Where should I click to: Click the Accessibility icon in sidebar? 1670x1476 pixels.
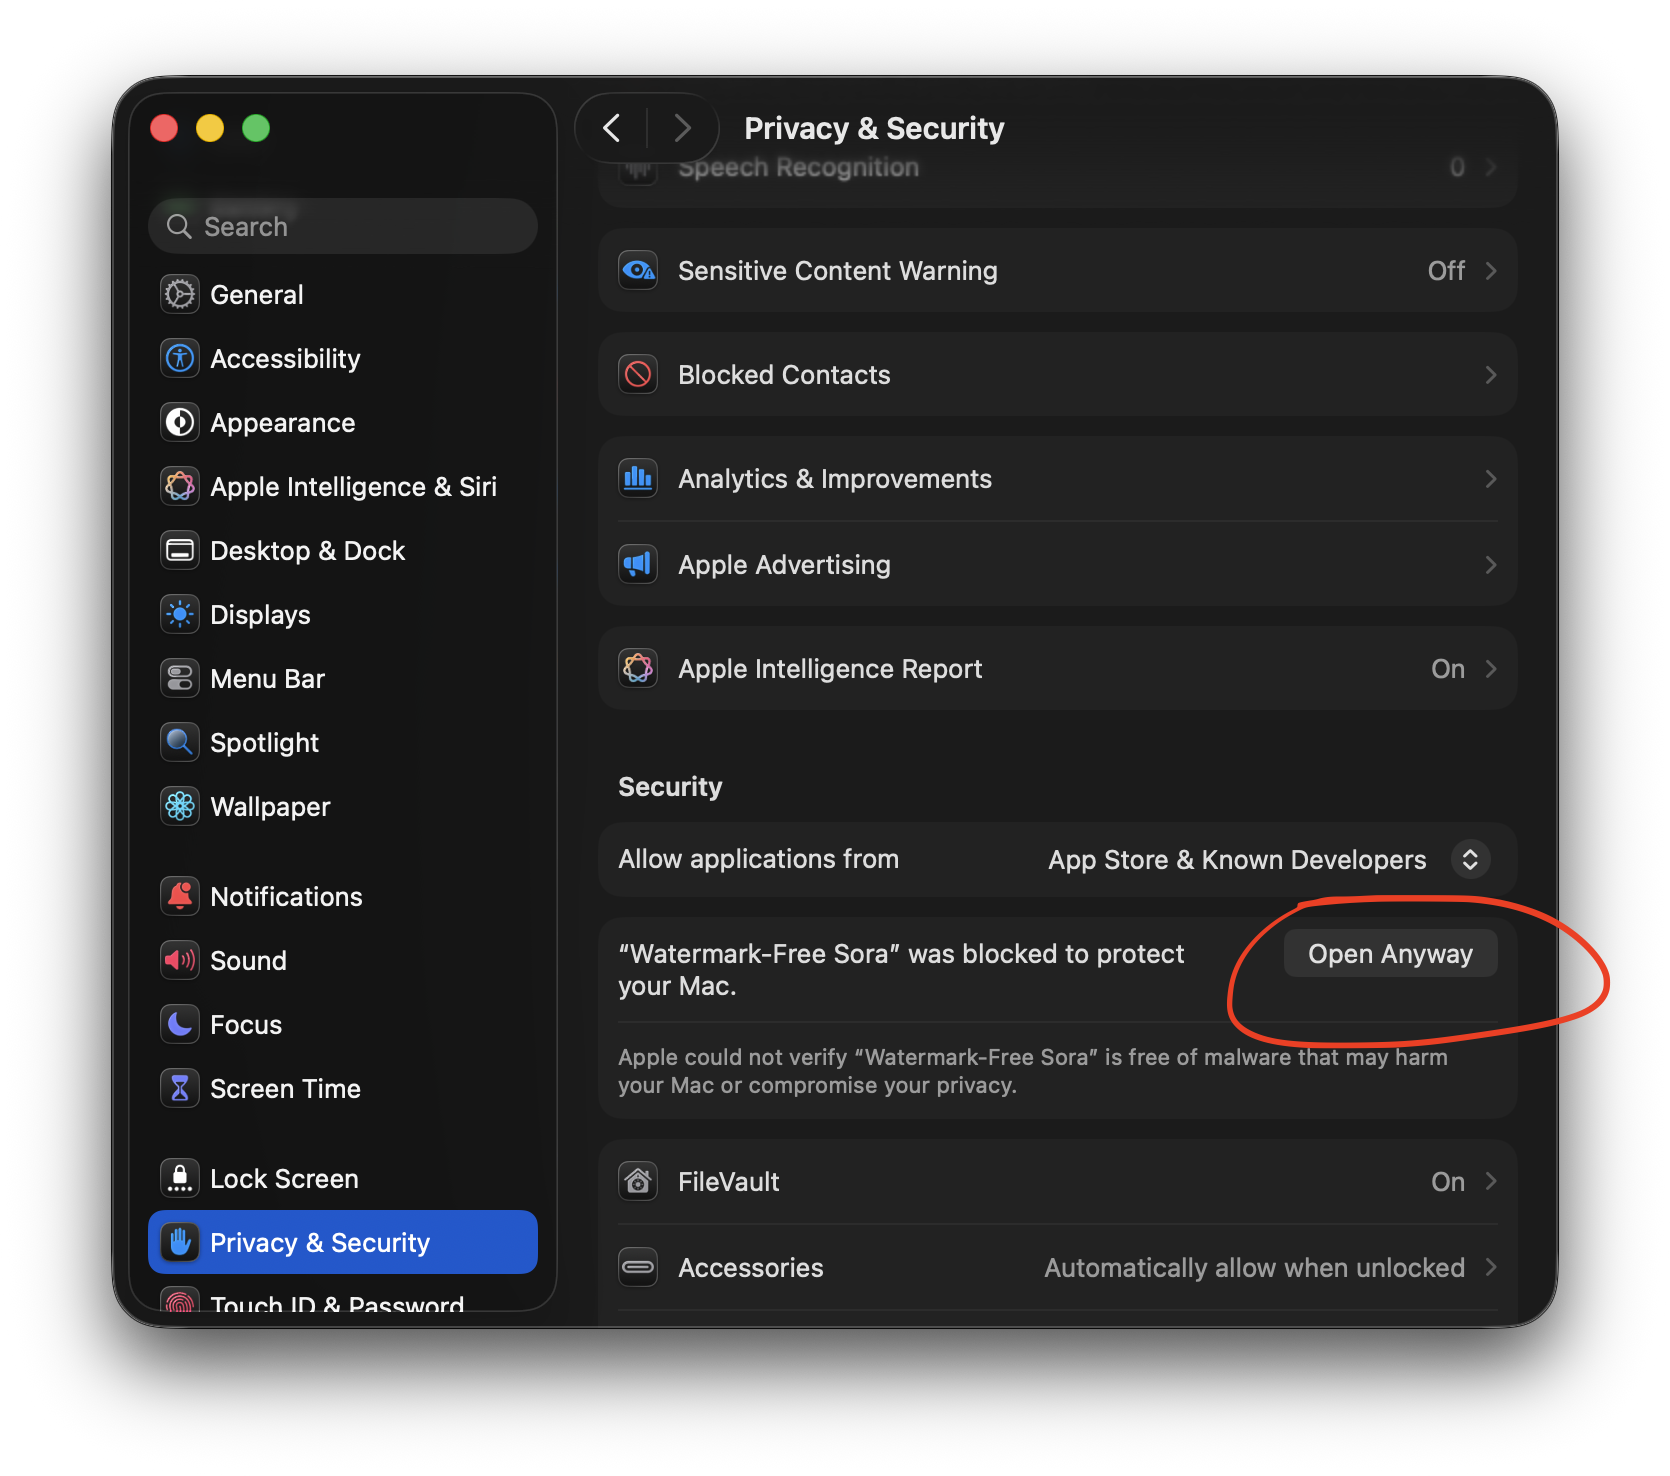(x=180, y=358)
